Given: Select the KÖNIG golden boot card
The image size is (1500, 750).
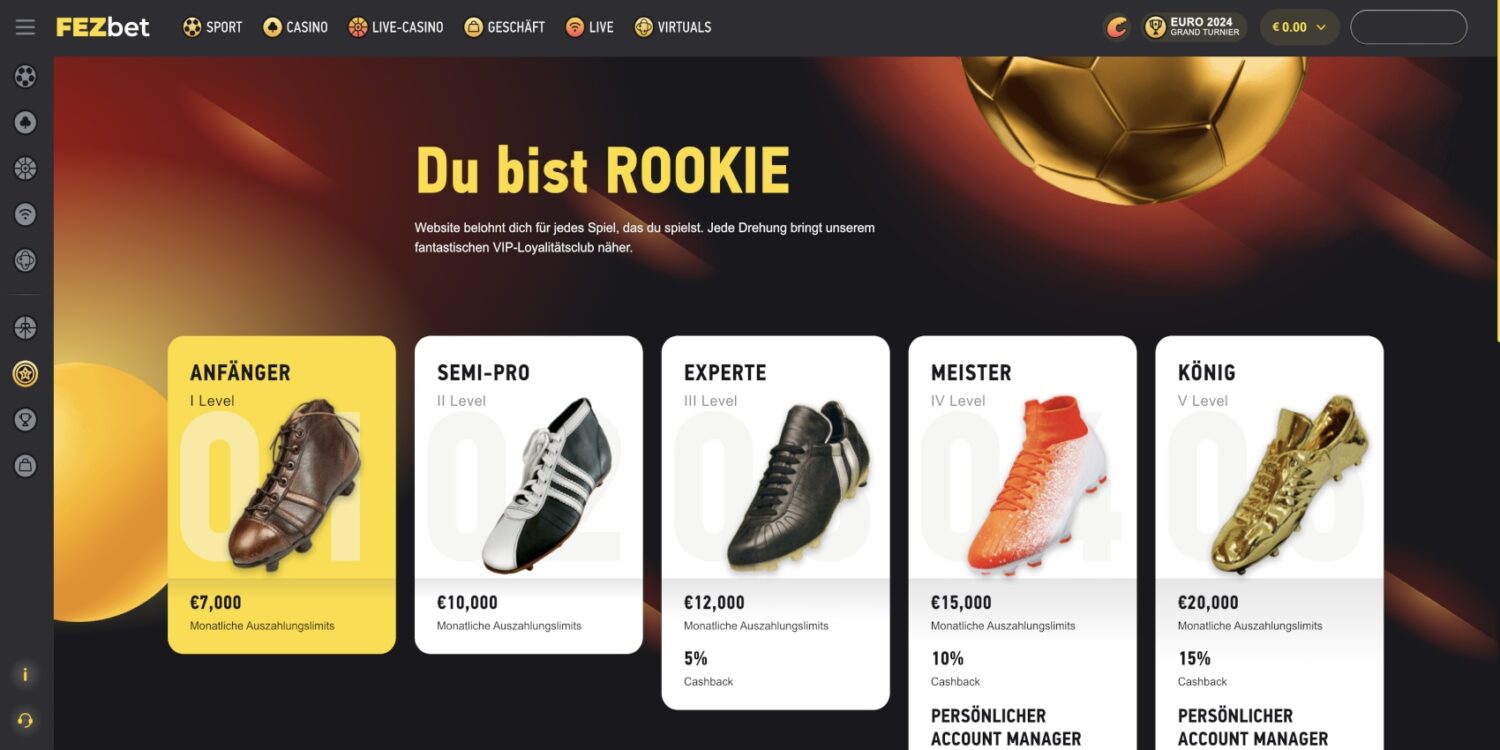Looking at the screenshot, I should (1269, 543).
